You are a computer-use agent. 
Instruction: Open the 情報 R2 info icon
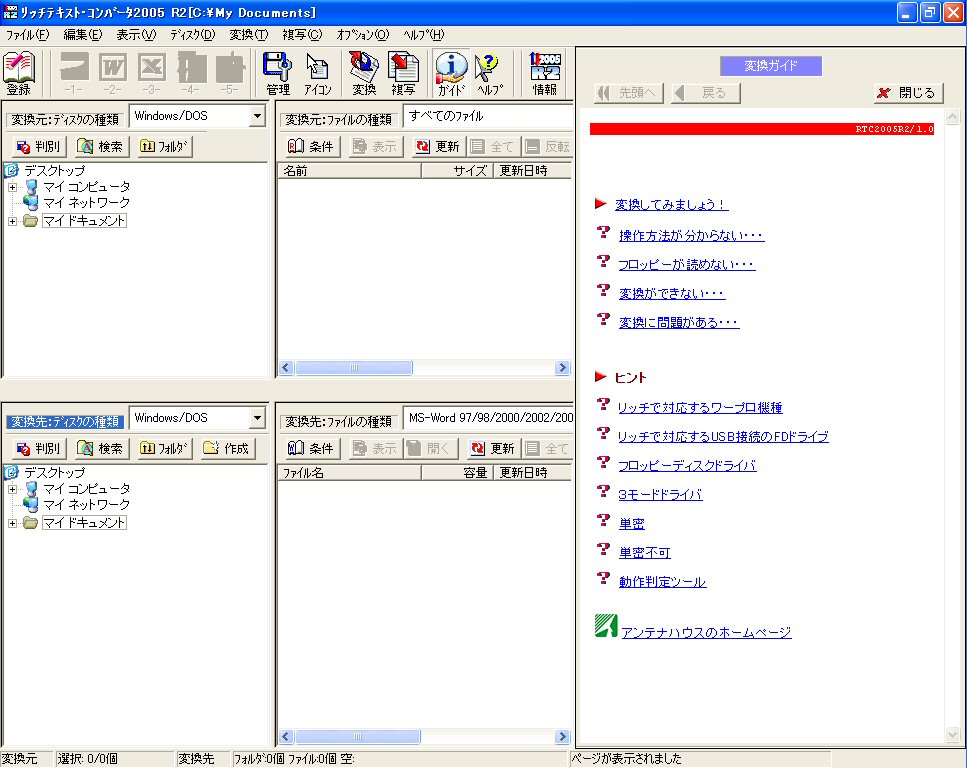click(x=545, y=73)
